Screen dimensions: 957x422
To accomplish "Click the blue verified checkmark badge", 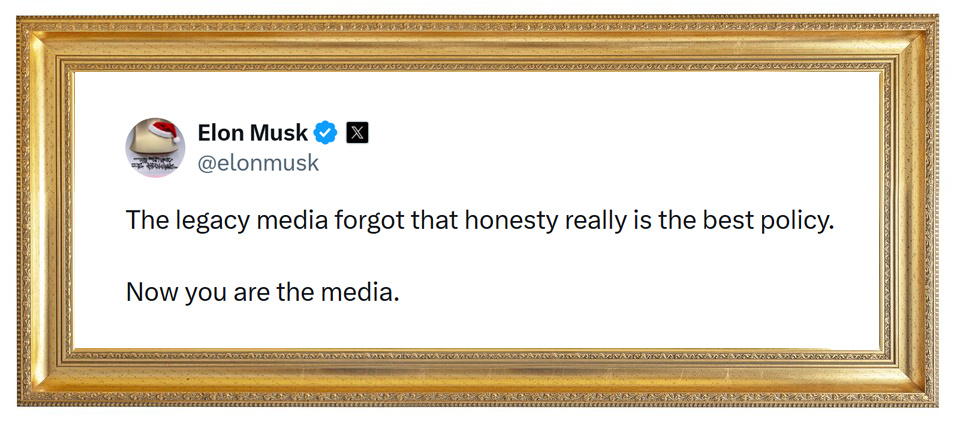I will click(325, 132).
